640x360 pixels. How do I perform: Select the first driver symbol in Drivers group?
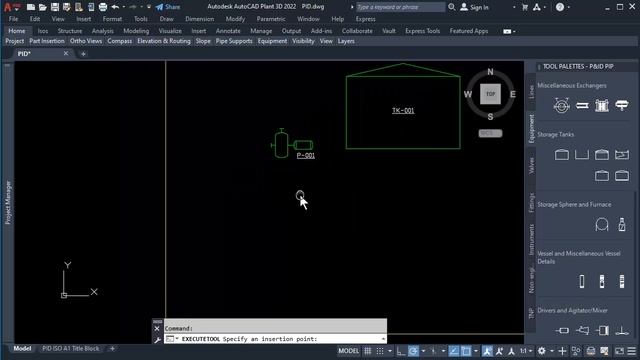pyautogui.click(x=562, y=330)
